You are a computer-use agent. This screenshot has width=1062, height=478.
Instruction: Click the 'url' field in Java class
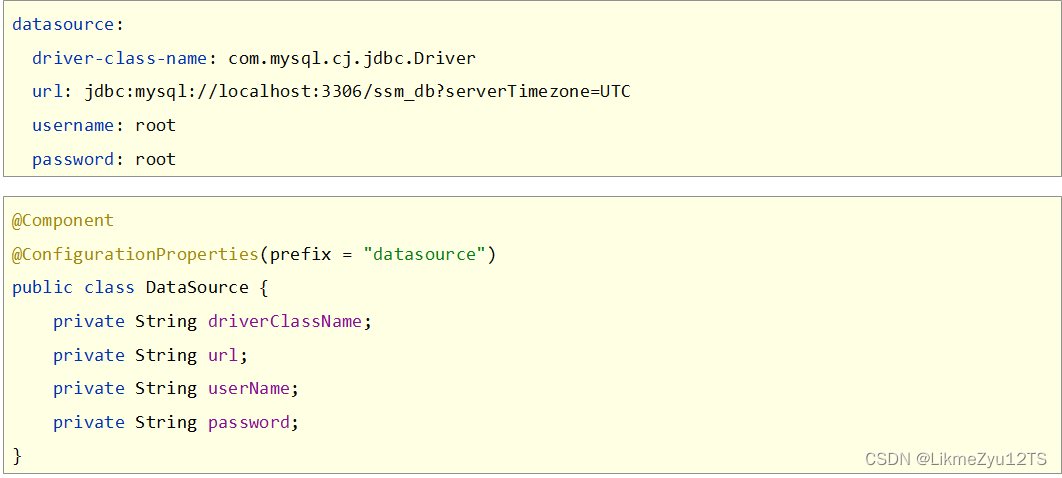pos(223,355)
